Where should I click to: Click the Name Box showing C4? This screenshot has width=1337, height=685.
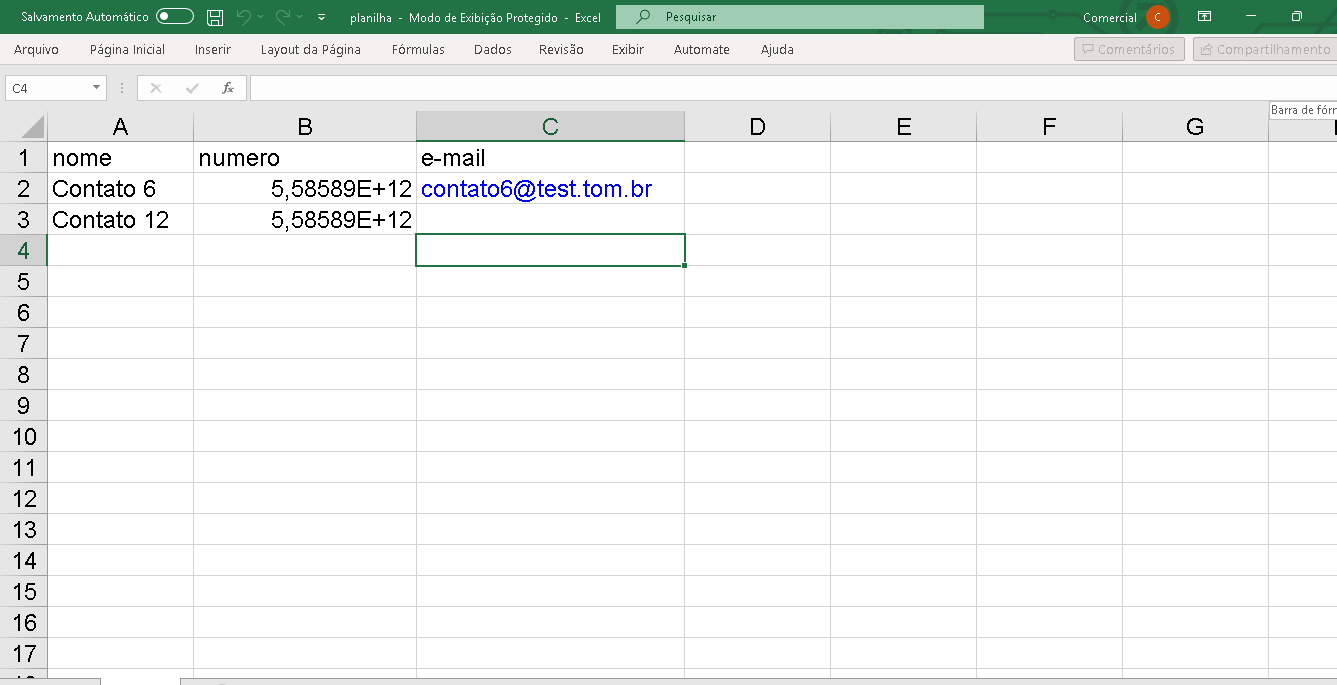pyautogui.click(x=48, y=88)
